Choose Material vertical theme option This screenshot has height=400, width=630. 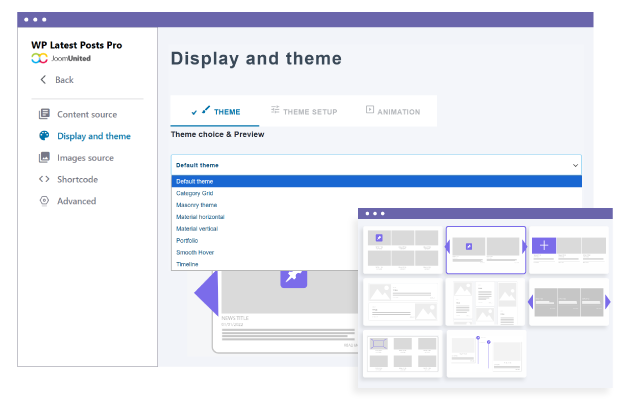tap(197, 229)
